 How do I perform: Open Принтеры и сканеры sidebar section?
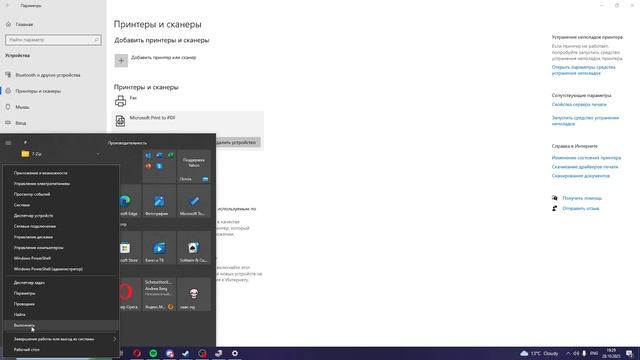pyautogui.click(x=53, y=91)
